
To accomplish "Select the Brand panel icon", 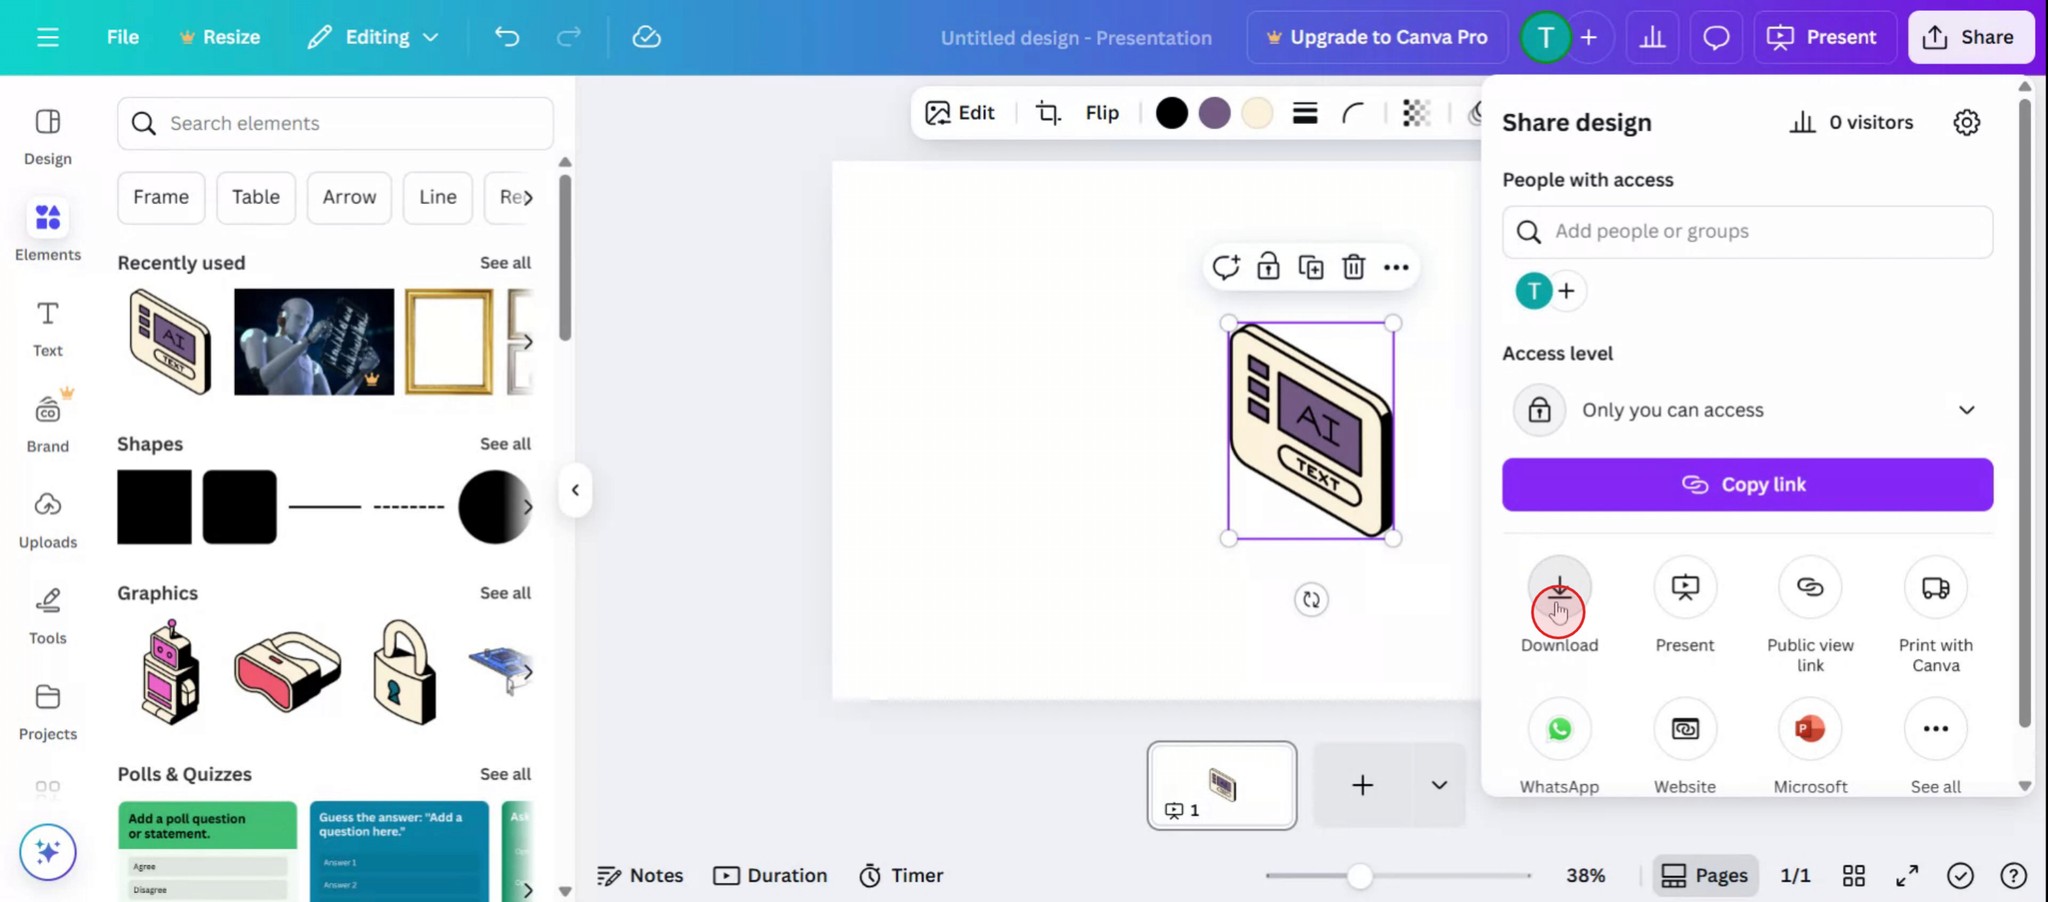I will (x=47, y=420).
